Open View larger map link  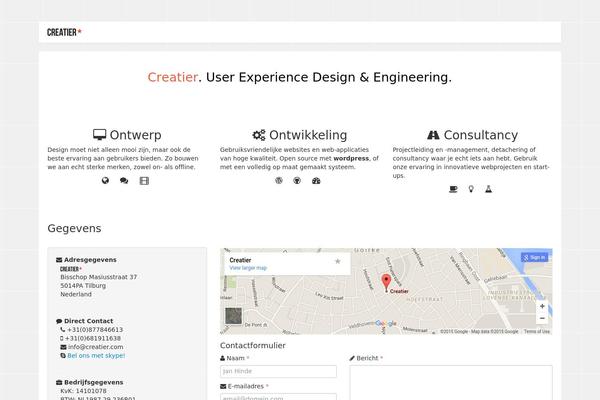[x=248, y=268]
